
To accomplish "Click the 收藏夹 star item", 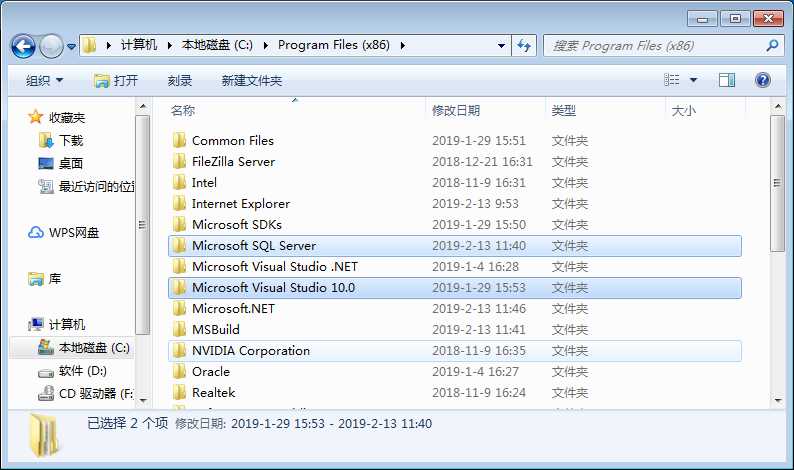I will click(56, 118).
